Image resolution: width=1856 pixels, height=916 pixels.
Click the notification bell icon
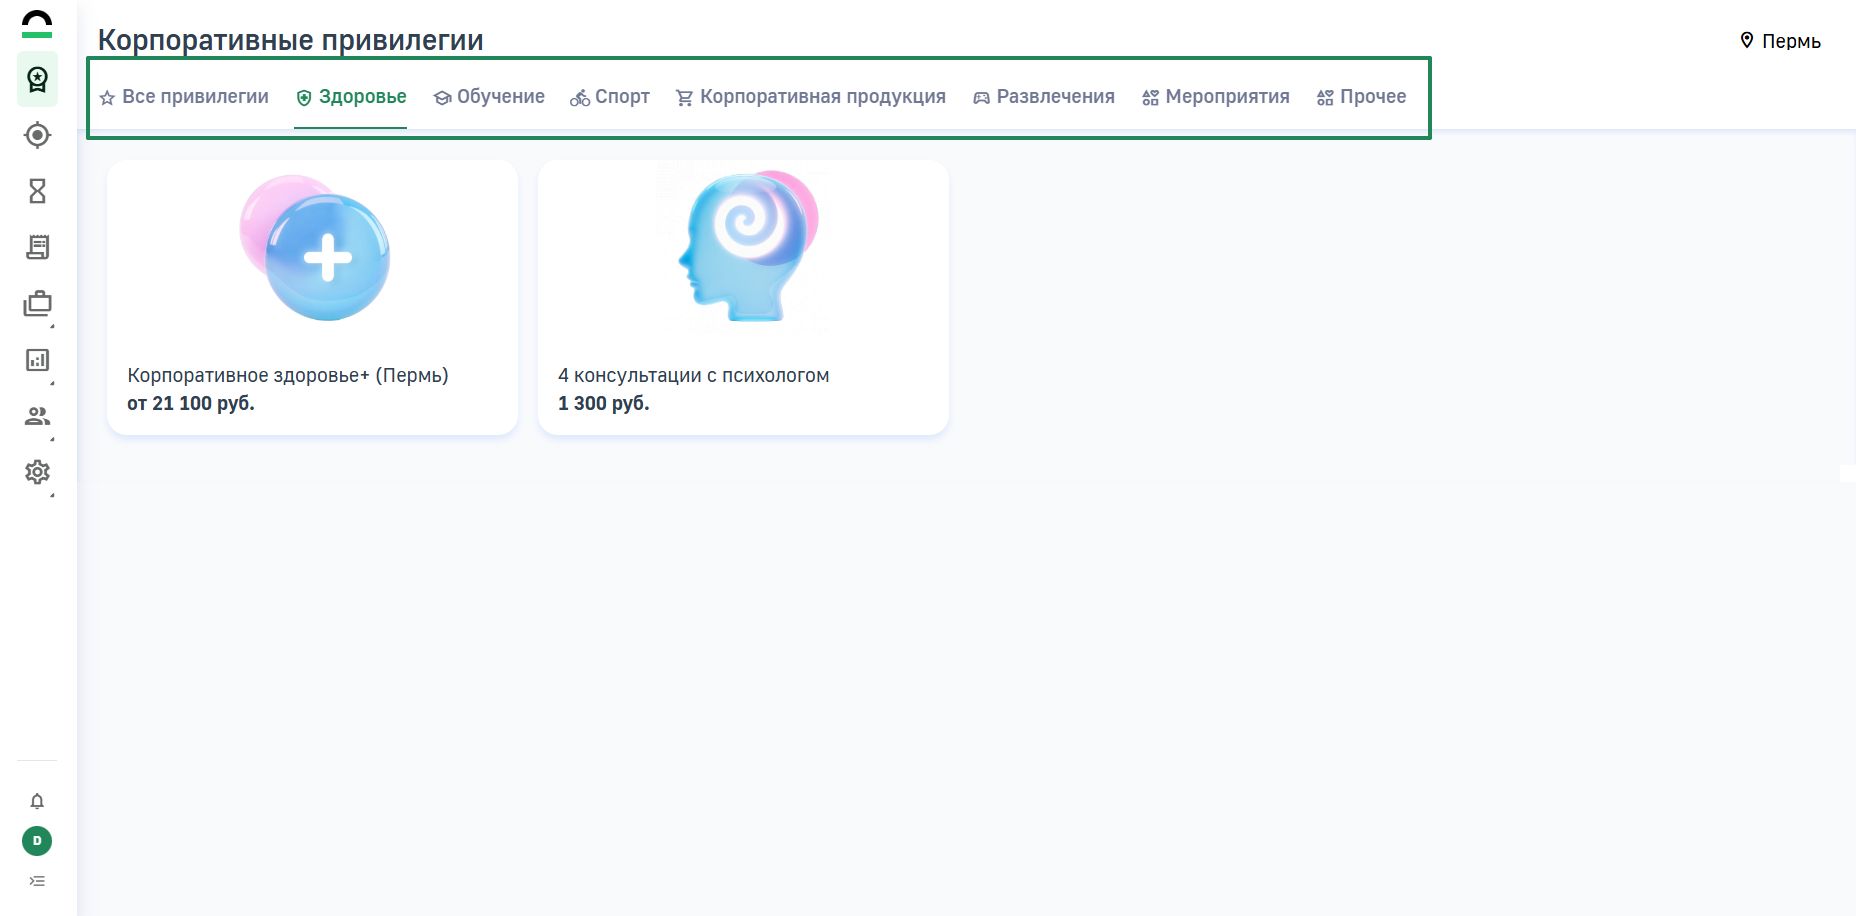click(37, 801)
